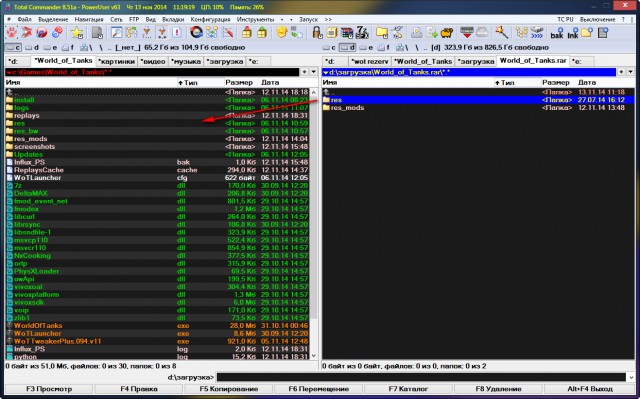Viewport: 640px width, 399px height.
Task: Open the Инструменты menu
Action: click(256, 19)
